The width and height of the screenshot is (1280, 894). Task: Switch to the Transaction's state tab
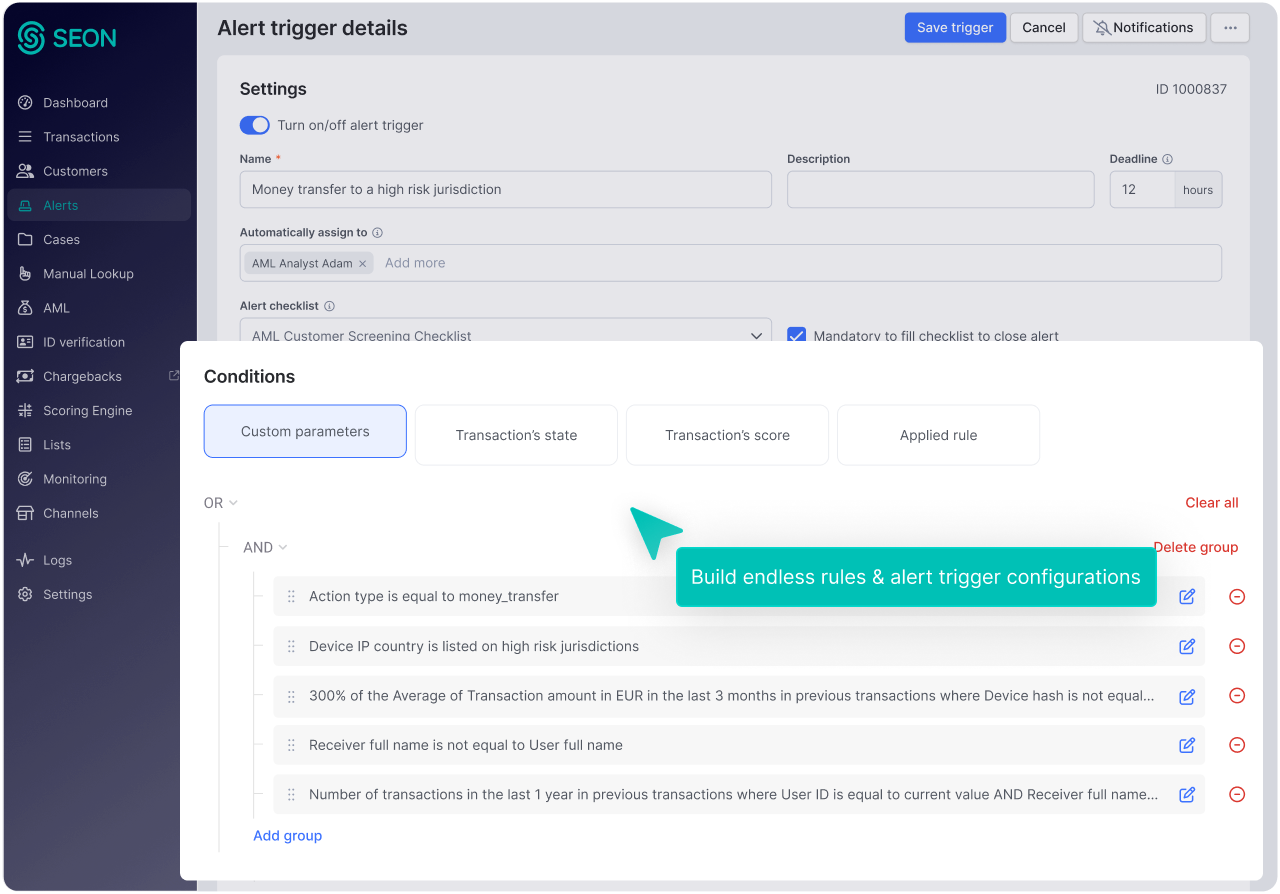[516, 435]
